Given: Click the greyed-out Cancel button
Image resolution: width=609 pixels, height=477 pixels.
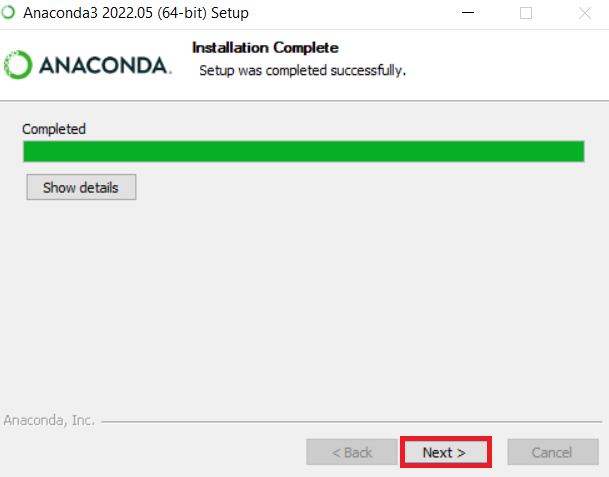Looking at the screenshot, I should coord(553,452).
